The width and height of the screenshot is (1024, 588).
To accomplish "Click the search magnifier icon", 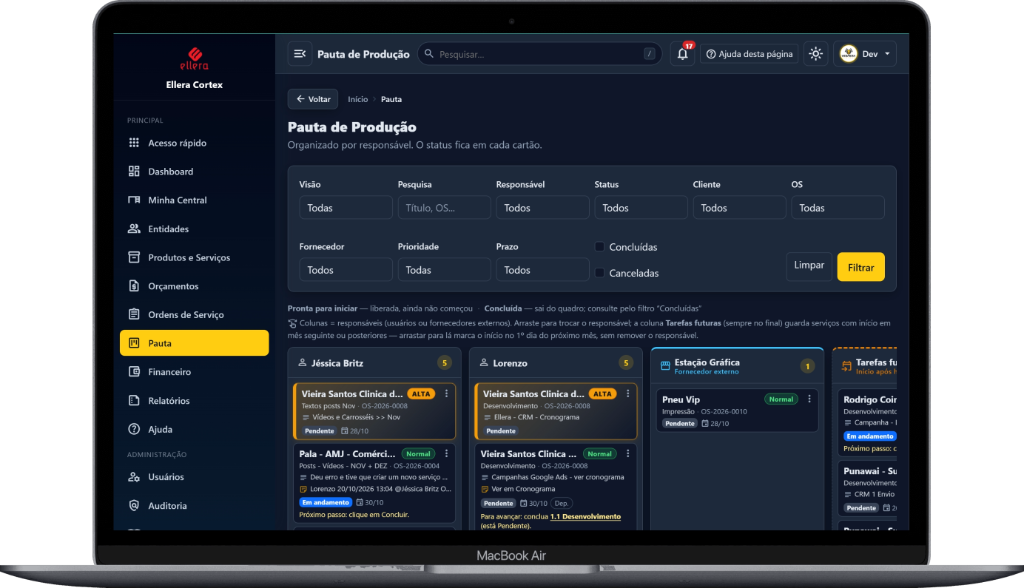I will [x=429, y=54].
